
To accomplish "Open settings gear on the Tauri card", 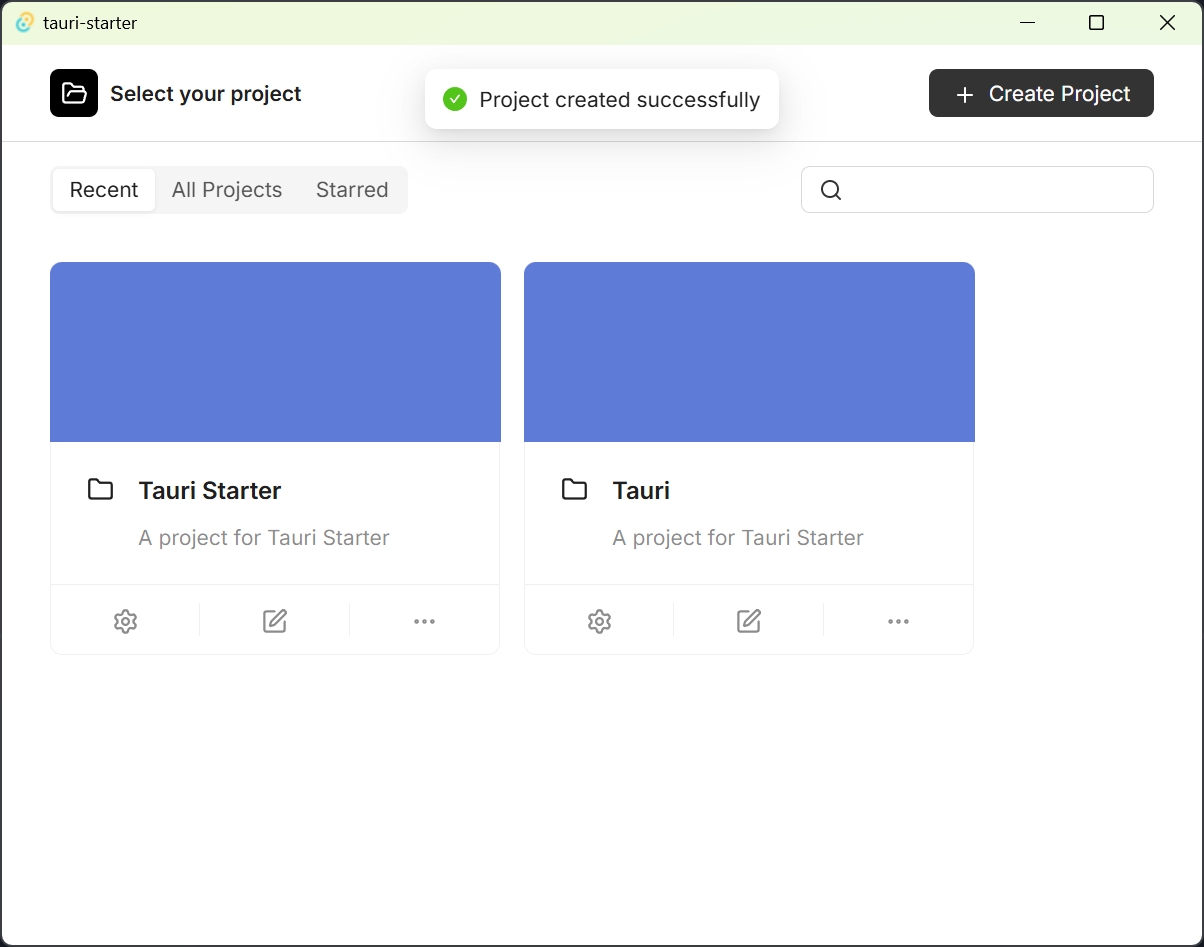I will tap(599, 621).
